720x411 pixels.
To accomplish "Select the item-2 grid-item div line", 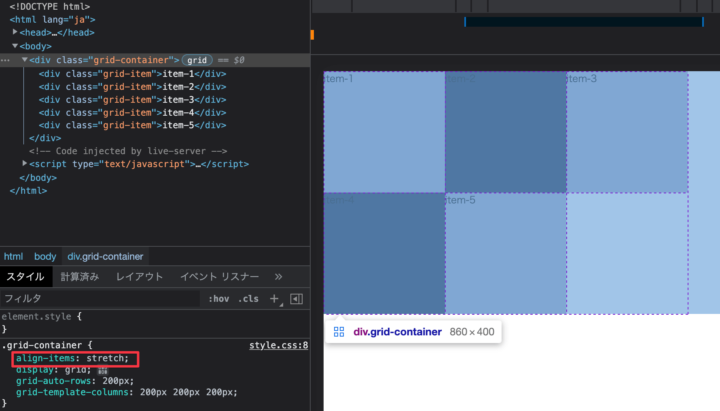I will pos(132,86).
